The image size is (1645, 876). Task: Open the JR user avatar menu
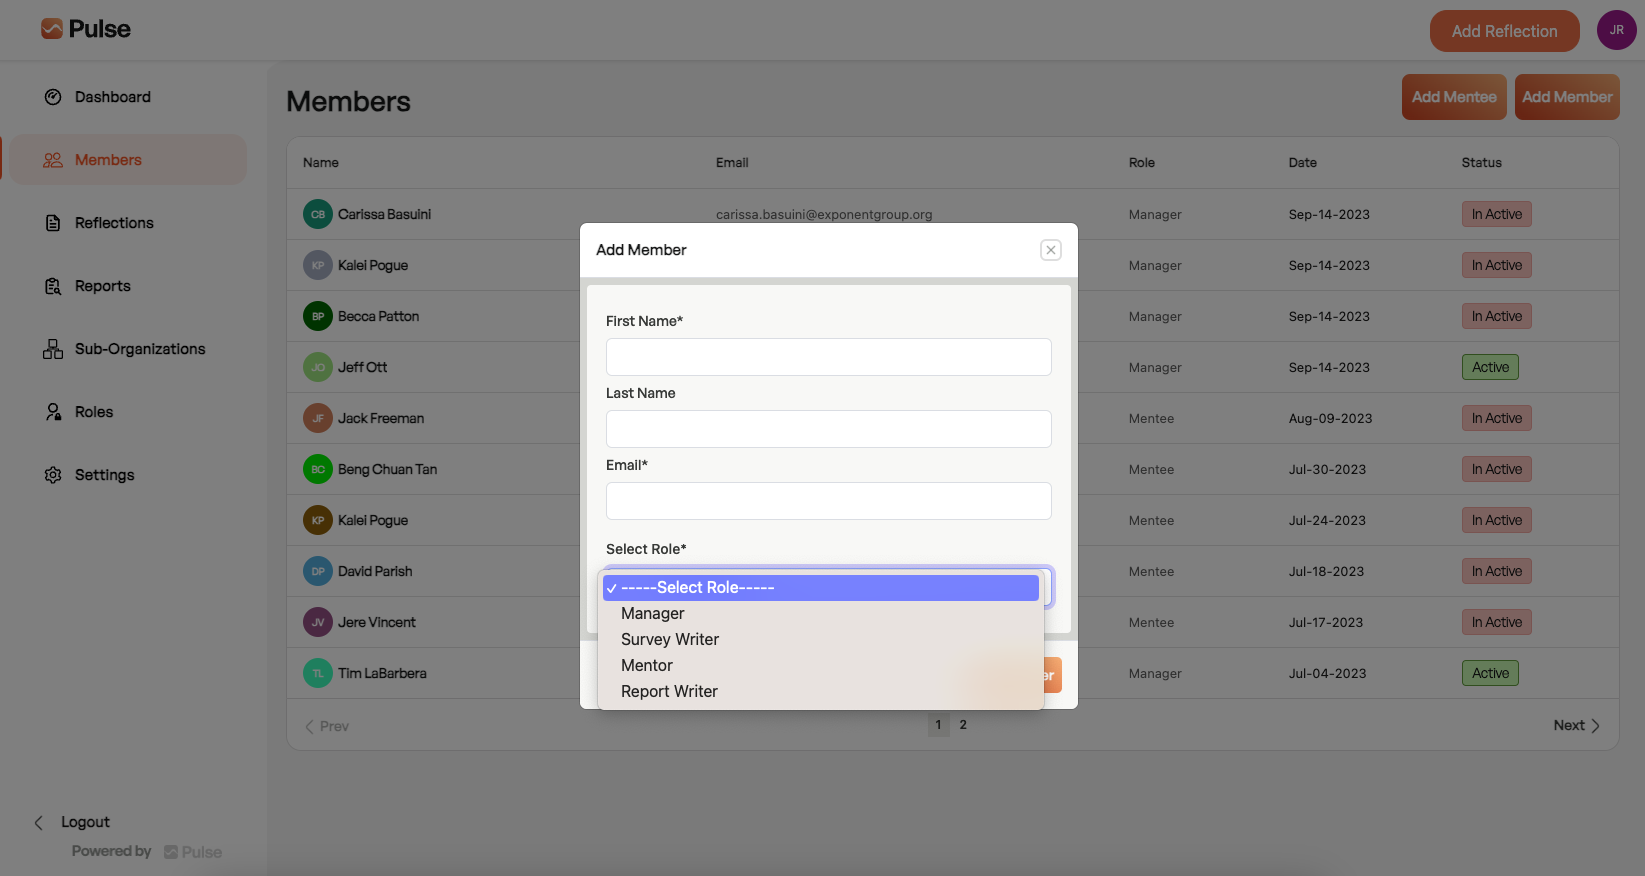(x=1616, y=30)
